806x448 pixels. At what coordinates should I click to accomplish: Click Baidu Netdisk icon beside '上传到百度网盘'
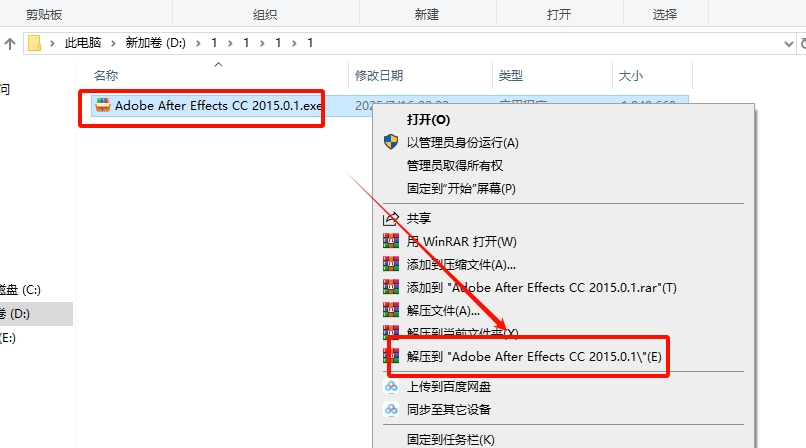391,386
